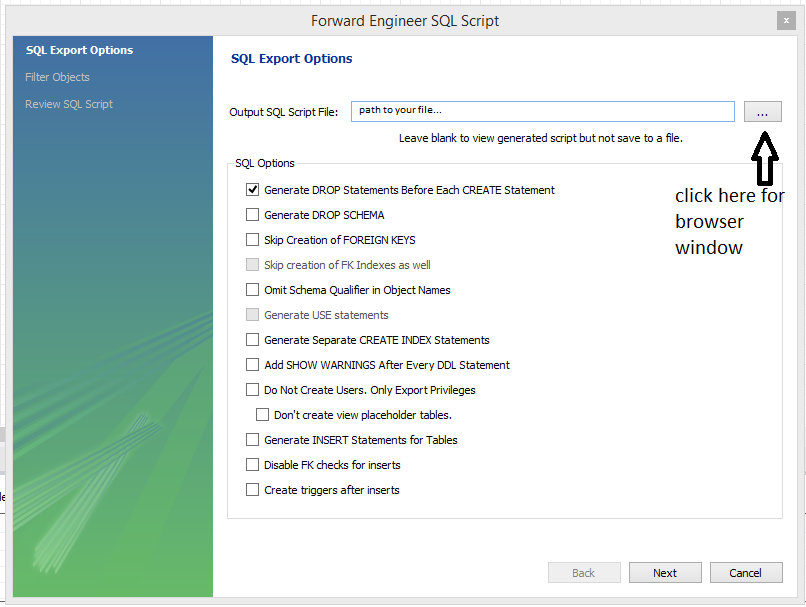Check Skip Creation of FOREIGN KEYS
The height and width of the screenshot is (607, 806).
[253, 240]
